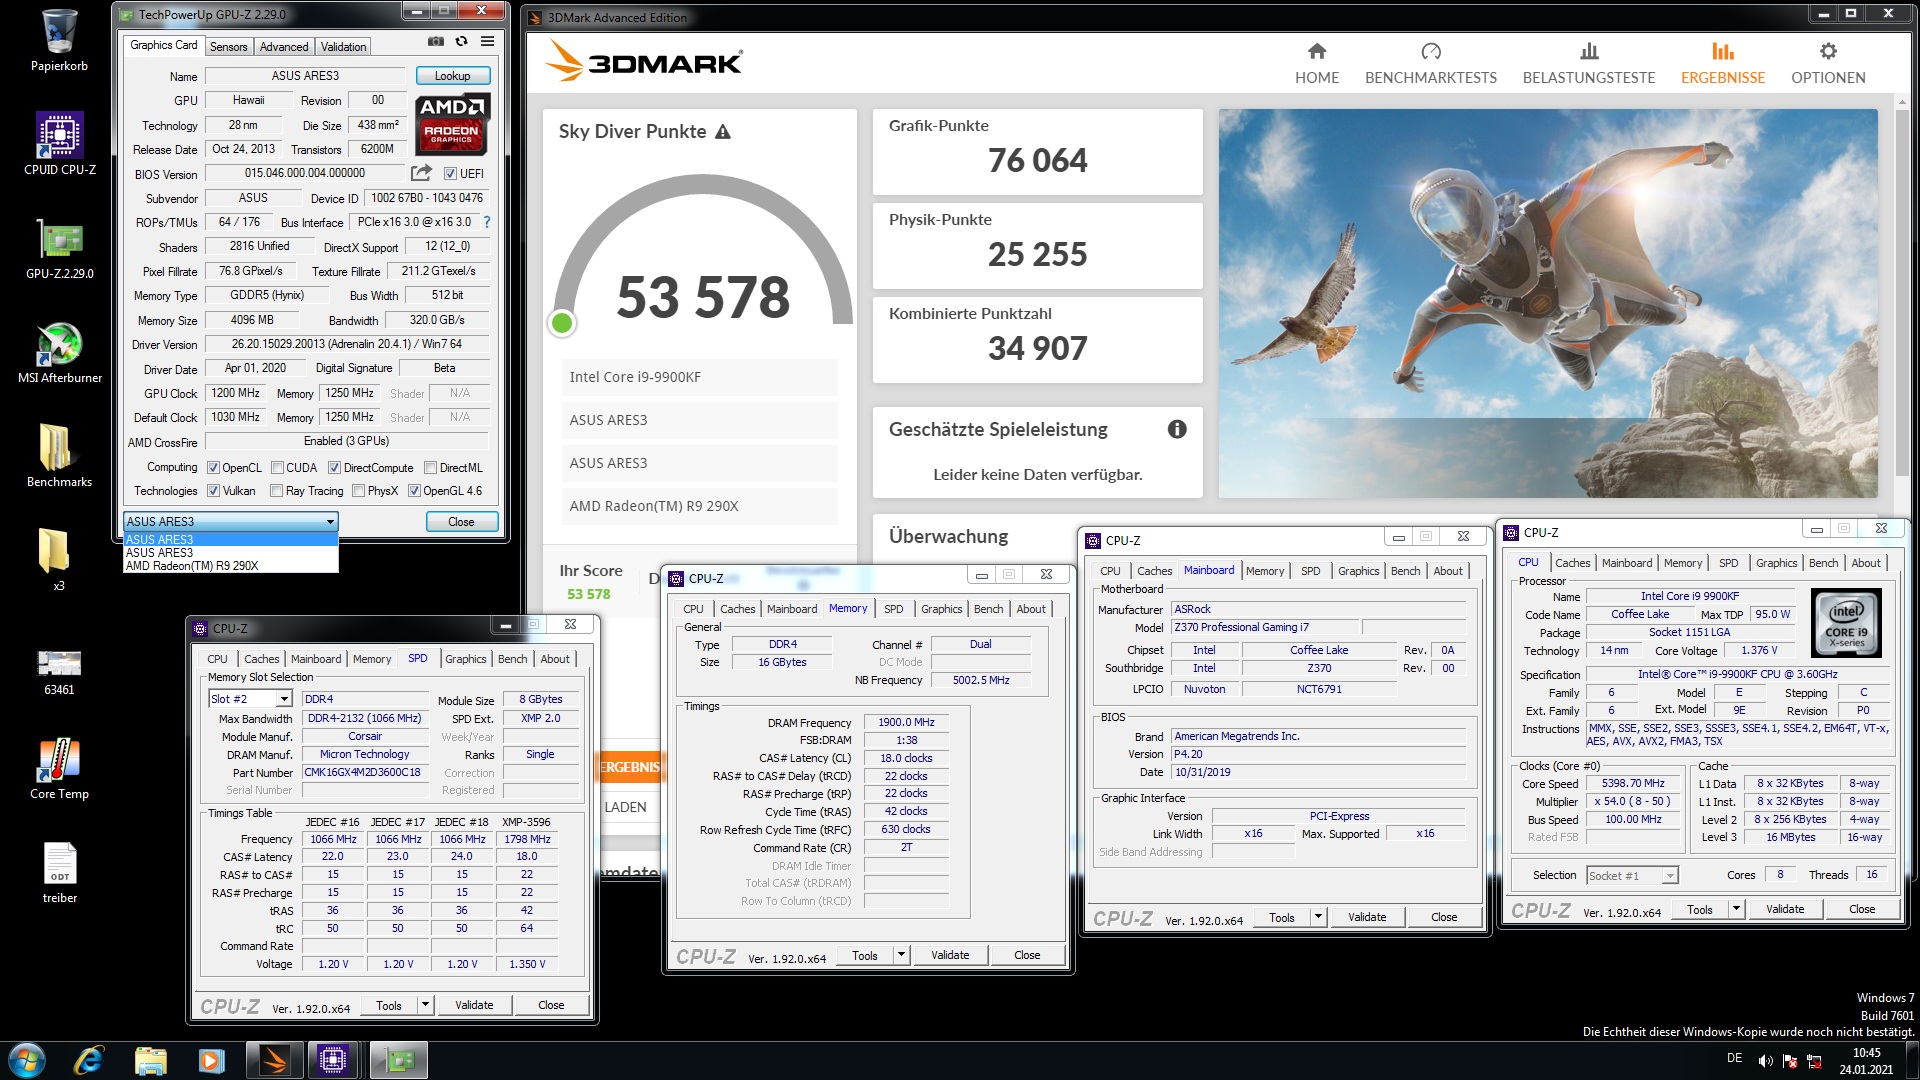Switch to CPU-Z via taskbar icon
This screenshot has height=1080, width=1920.
click(333, 1060)
